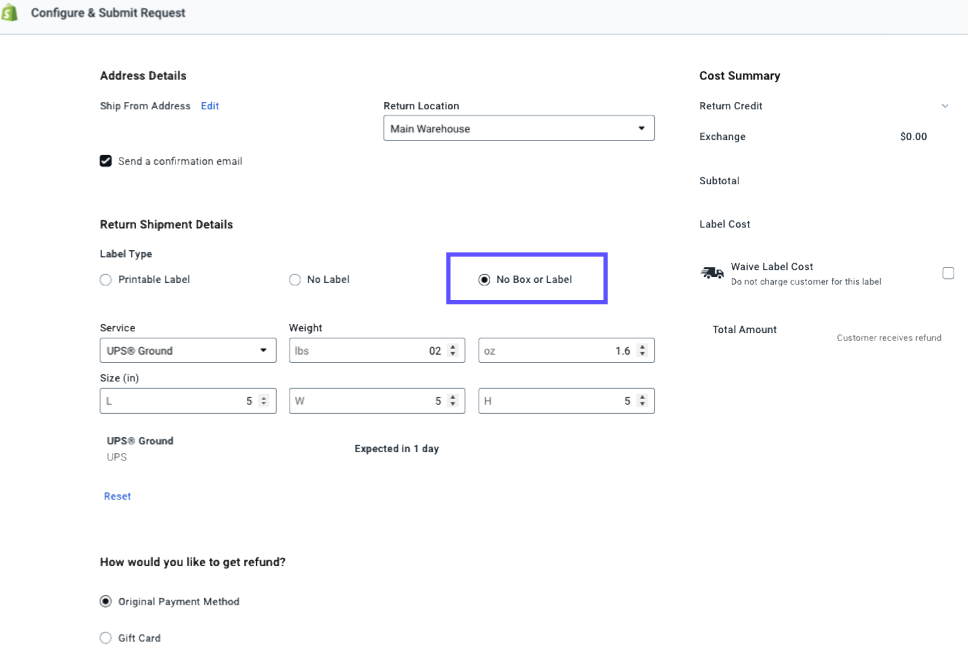968x652 pixels.
Task: Increment the lbs weight stepper
Action: point(454,346)
